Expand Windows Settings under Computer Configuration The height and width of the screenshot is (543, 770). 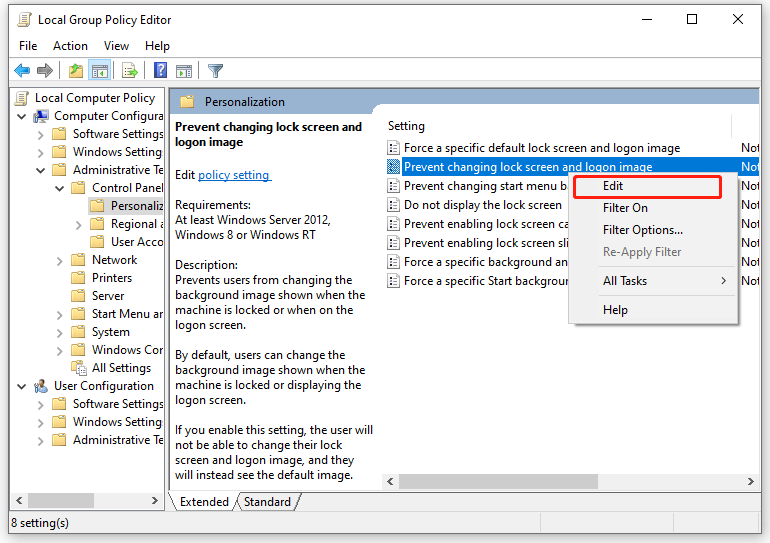41,153
